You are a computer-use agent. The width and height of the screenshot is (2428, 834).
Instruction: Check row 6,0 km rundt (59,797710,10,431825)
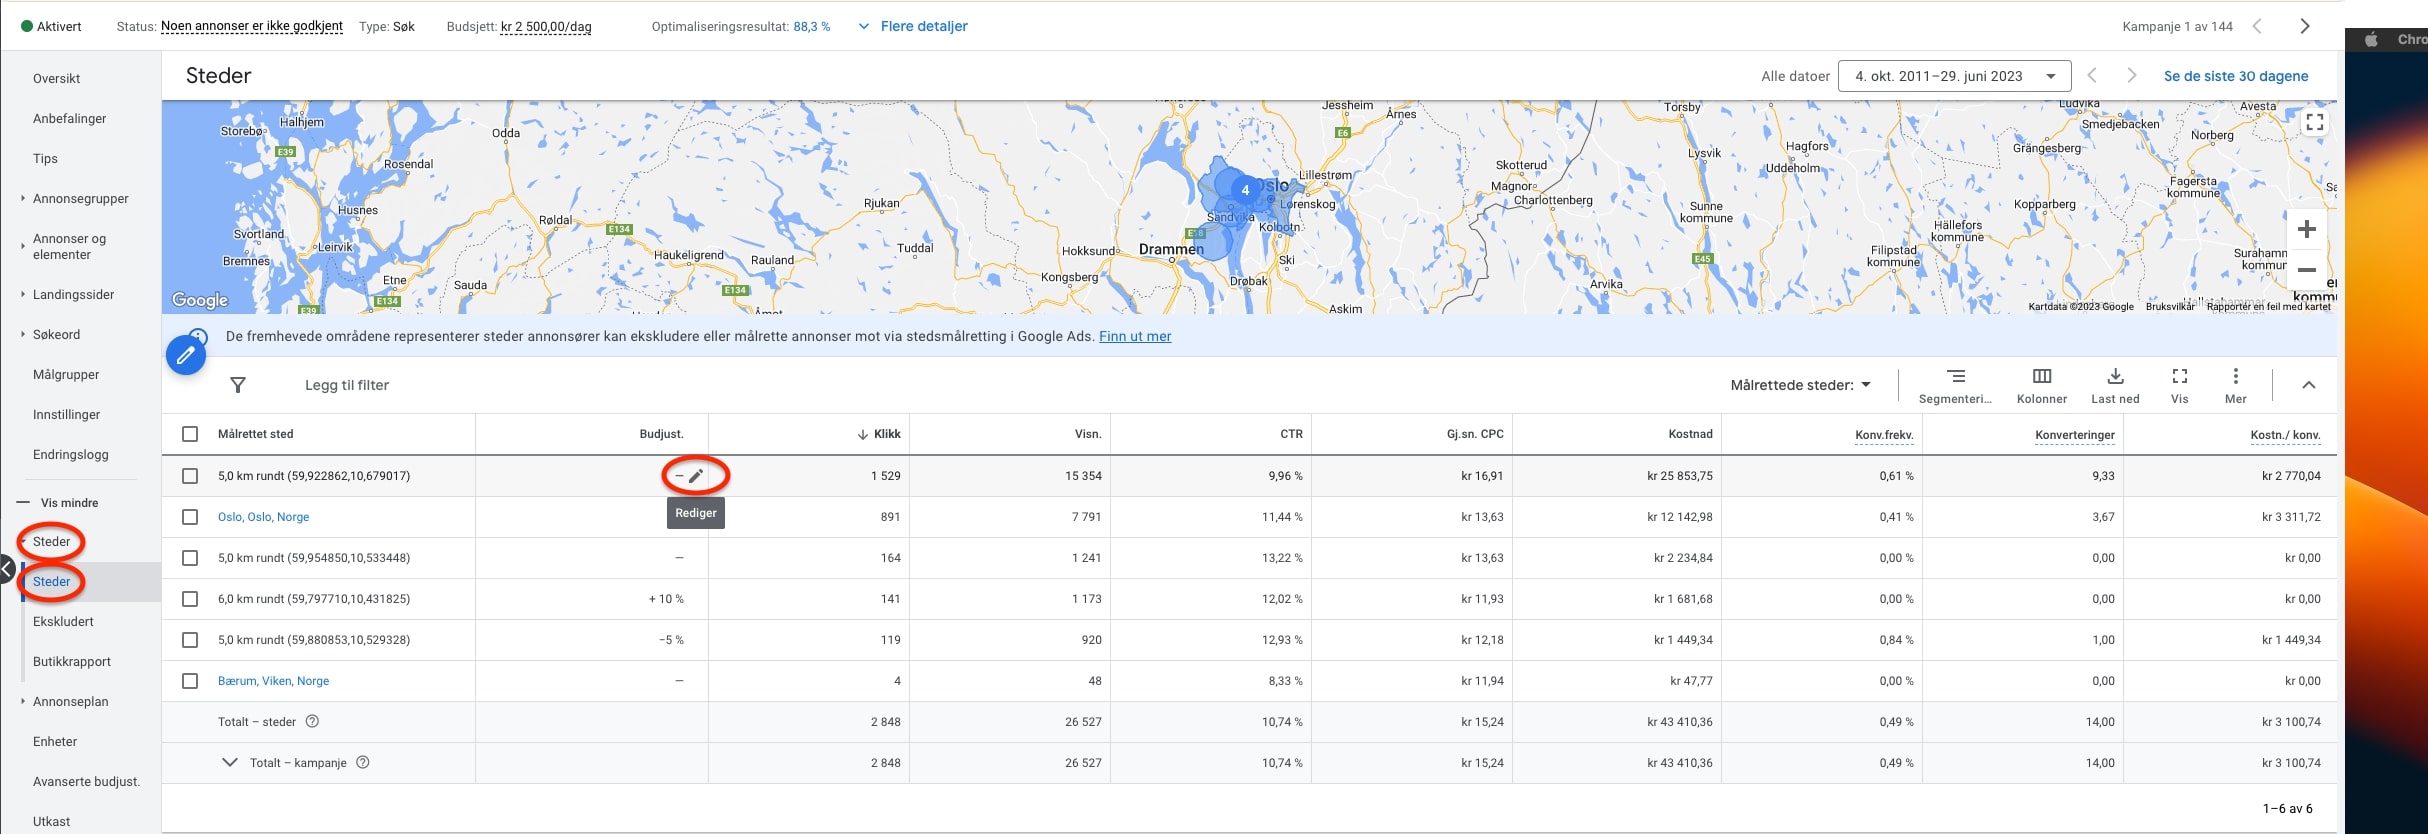tap(190, 599)
